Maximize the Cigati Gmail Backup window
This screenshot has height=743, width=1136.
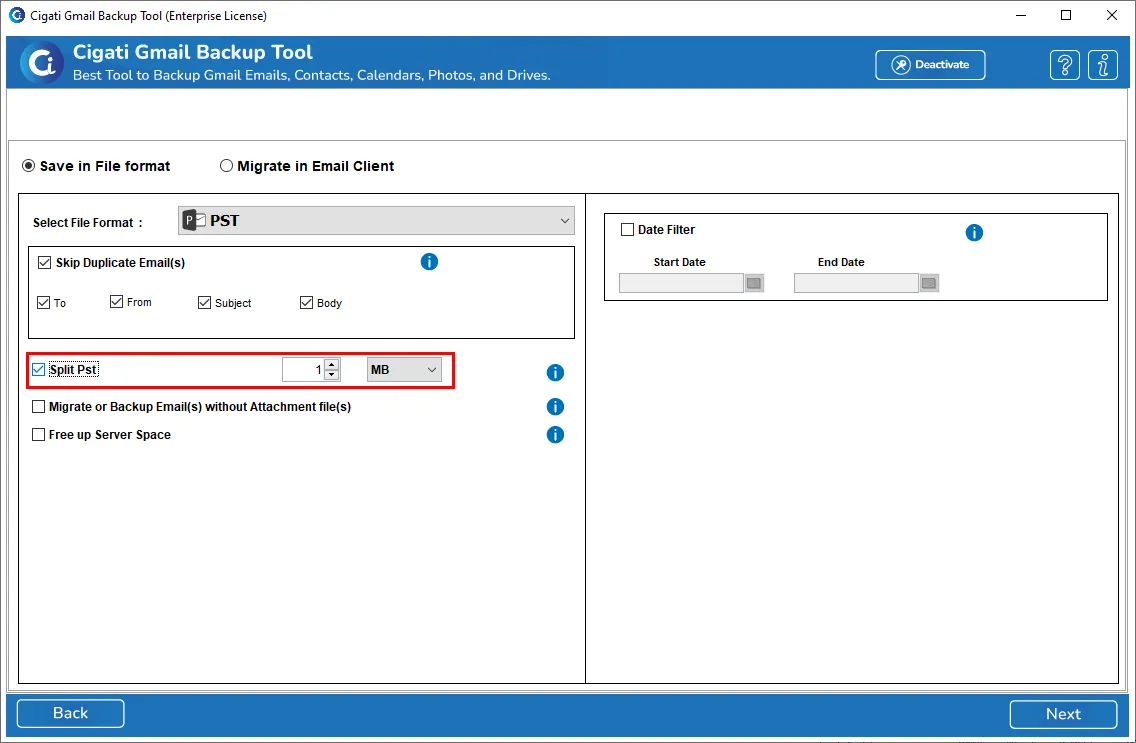1066,15
